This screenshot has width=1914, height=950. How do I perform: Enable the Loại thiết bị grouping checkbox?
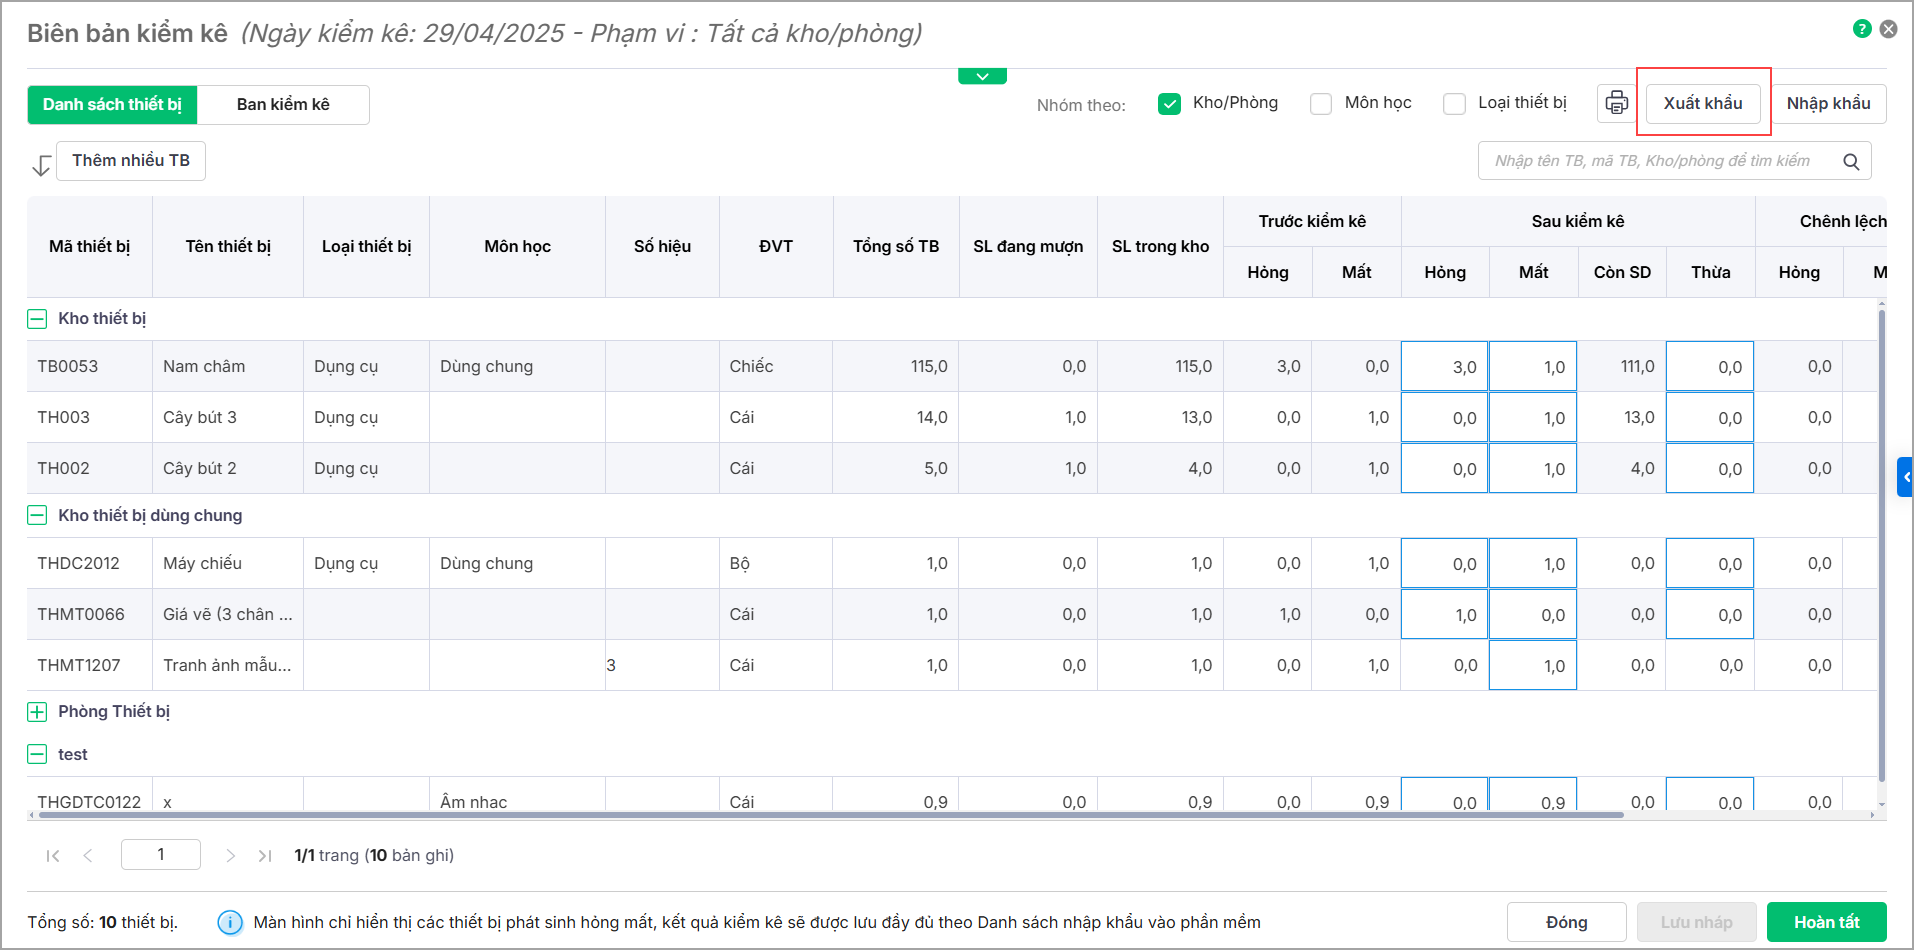[1454, 104]
